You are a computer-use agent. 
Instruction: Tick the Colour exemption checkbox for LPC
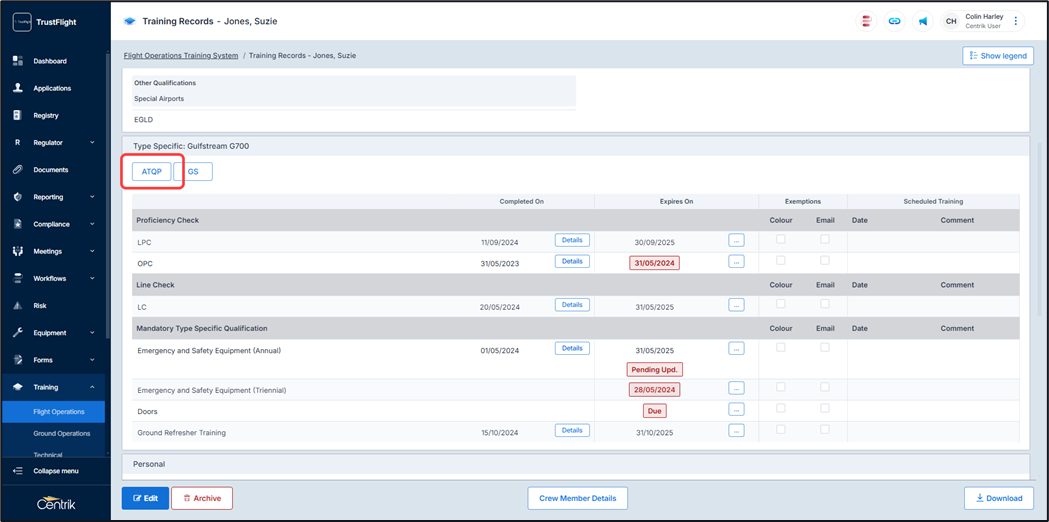coord(781,240)
